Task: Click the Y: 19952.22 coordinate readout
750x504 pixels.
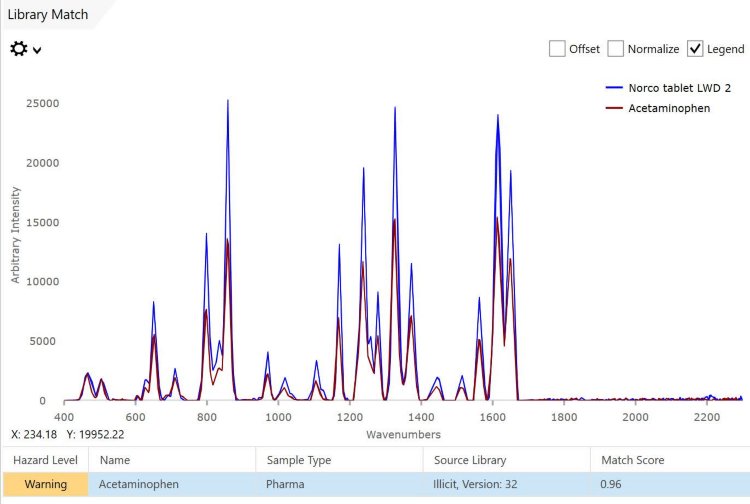Action: [x=95, y=434]
